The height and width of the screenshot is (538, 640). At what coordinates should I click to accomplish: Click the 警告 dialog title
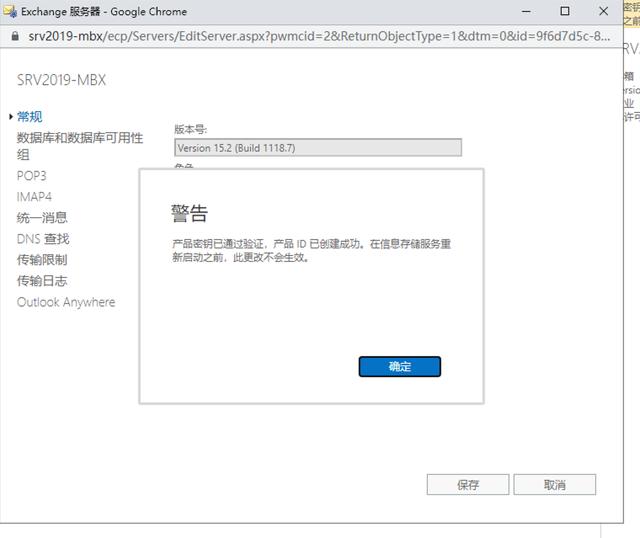(189, 213)
